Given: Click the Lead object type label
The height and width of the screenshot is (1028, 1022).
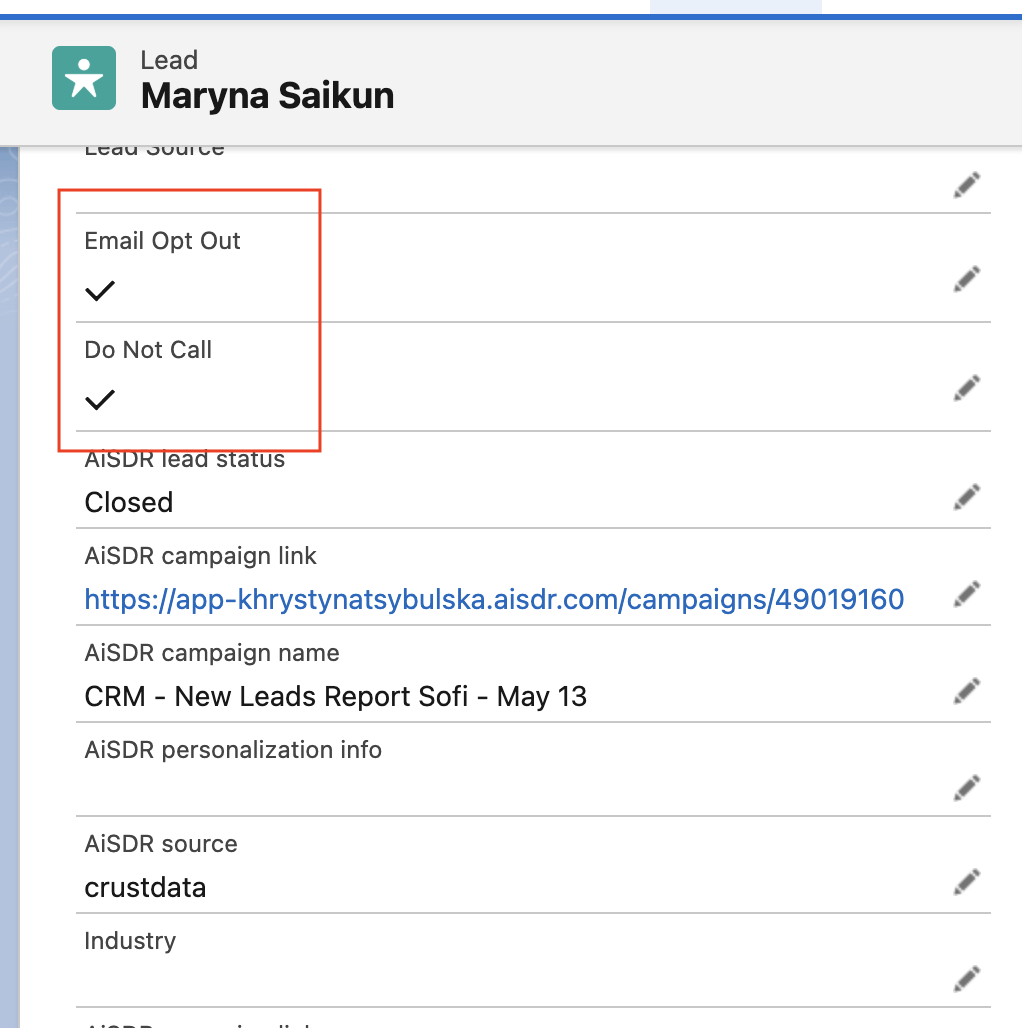Looking at the screenshot, I should click(x=169, y=60).
